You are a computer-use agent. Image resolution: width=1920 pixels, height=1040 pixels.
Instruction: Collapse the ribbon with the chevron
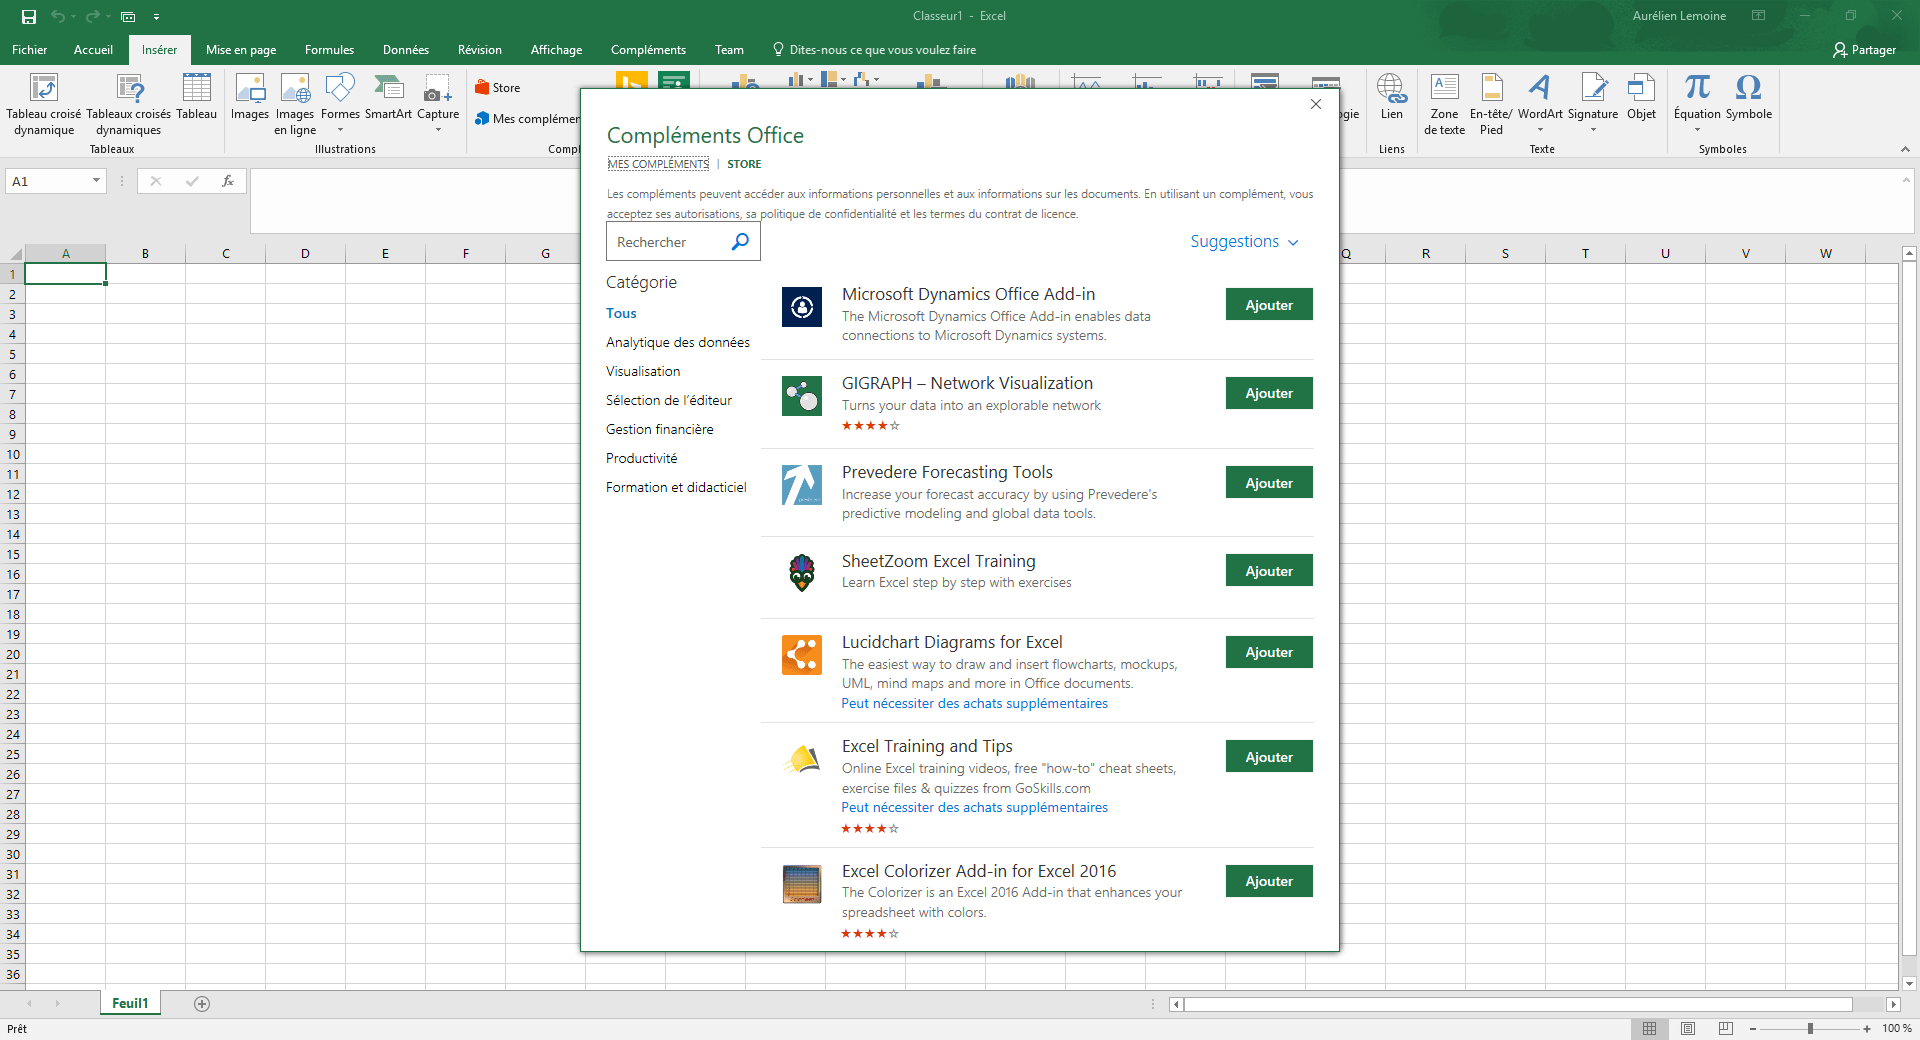click(1905, 149)
